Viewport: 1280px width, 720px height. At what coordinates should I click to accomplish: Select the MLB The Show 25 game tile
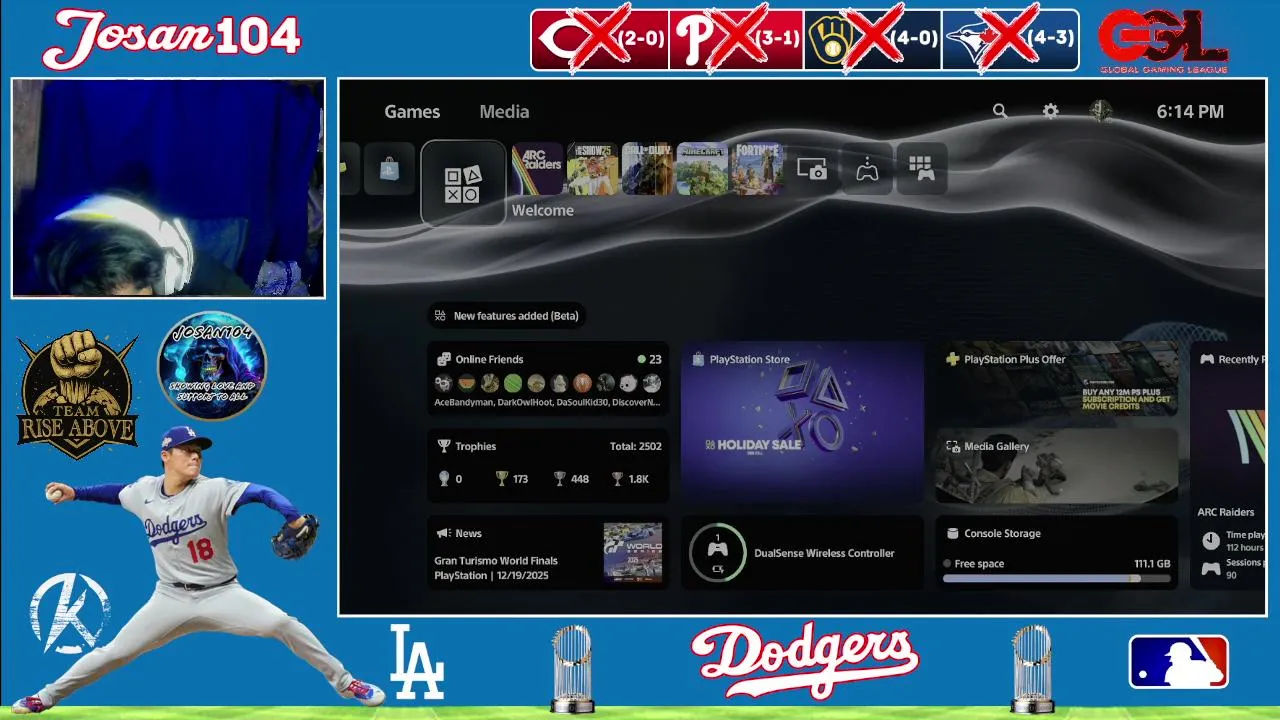(592, 169)
